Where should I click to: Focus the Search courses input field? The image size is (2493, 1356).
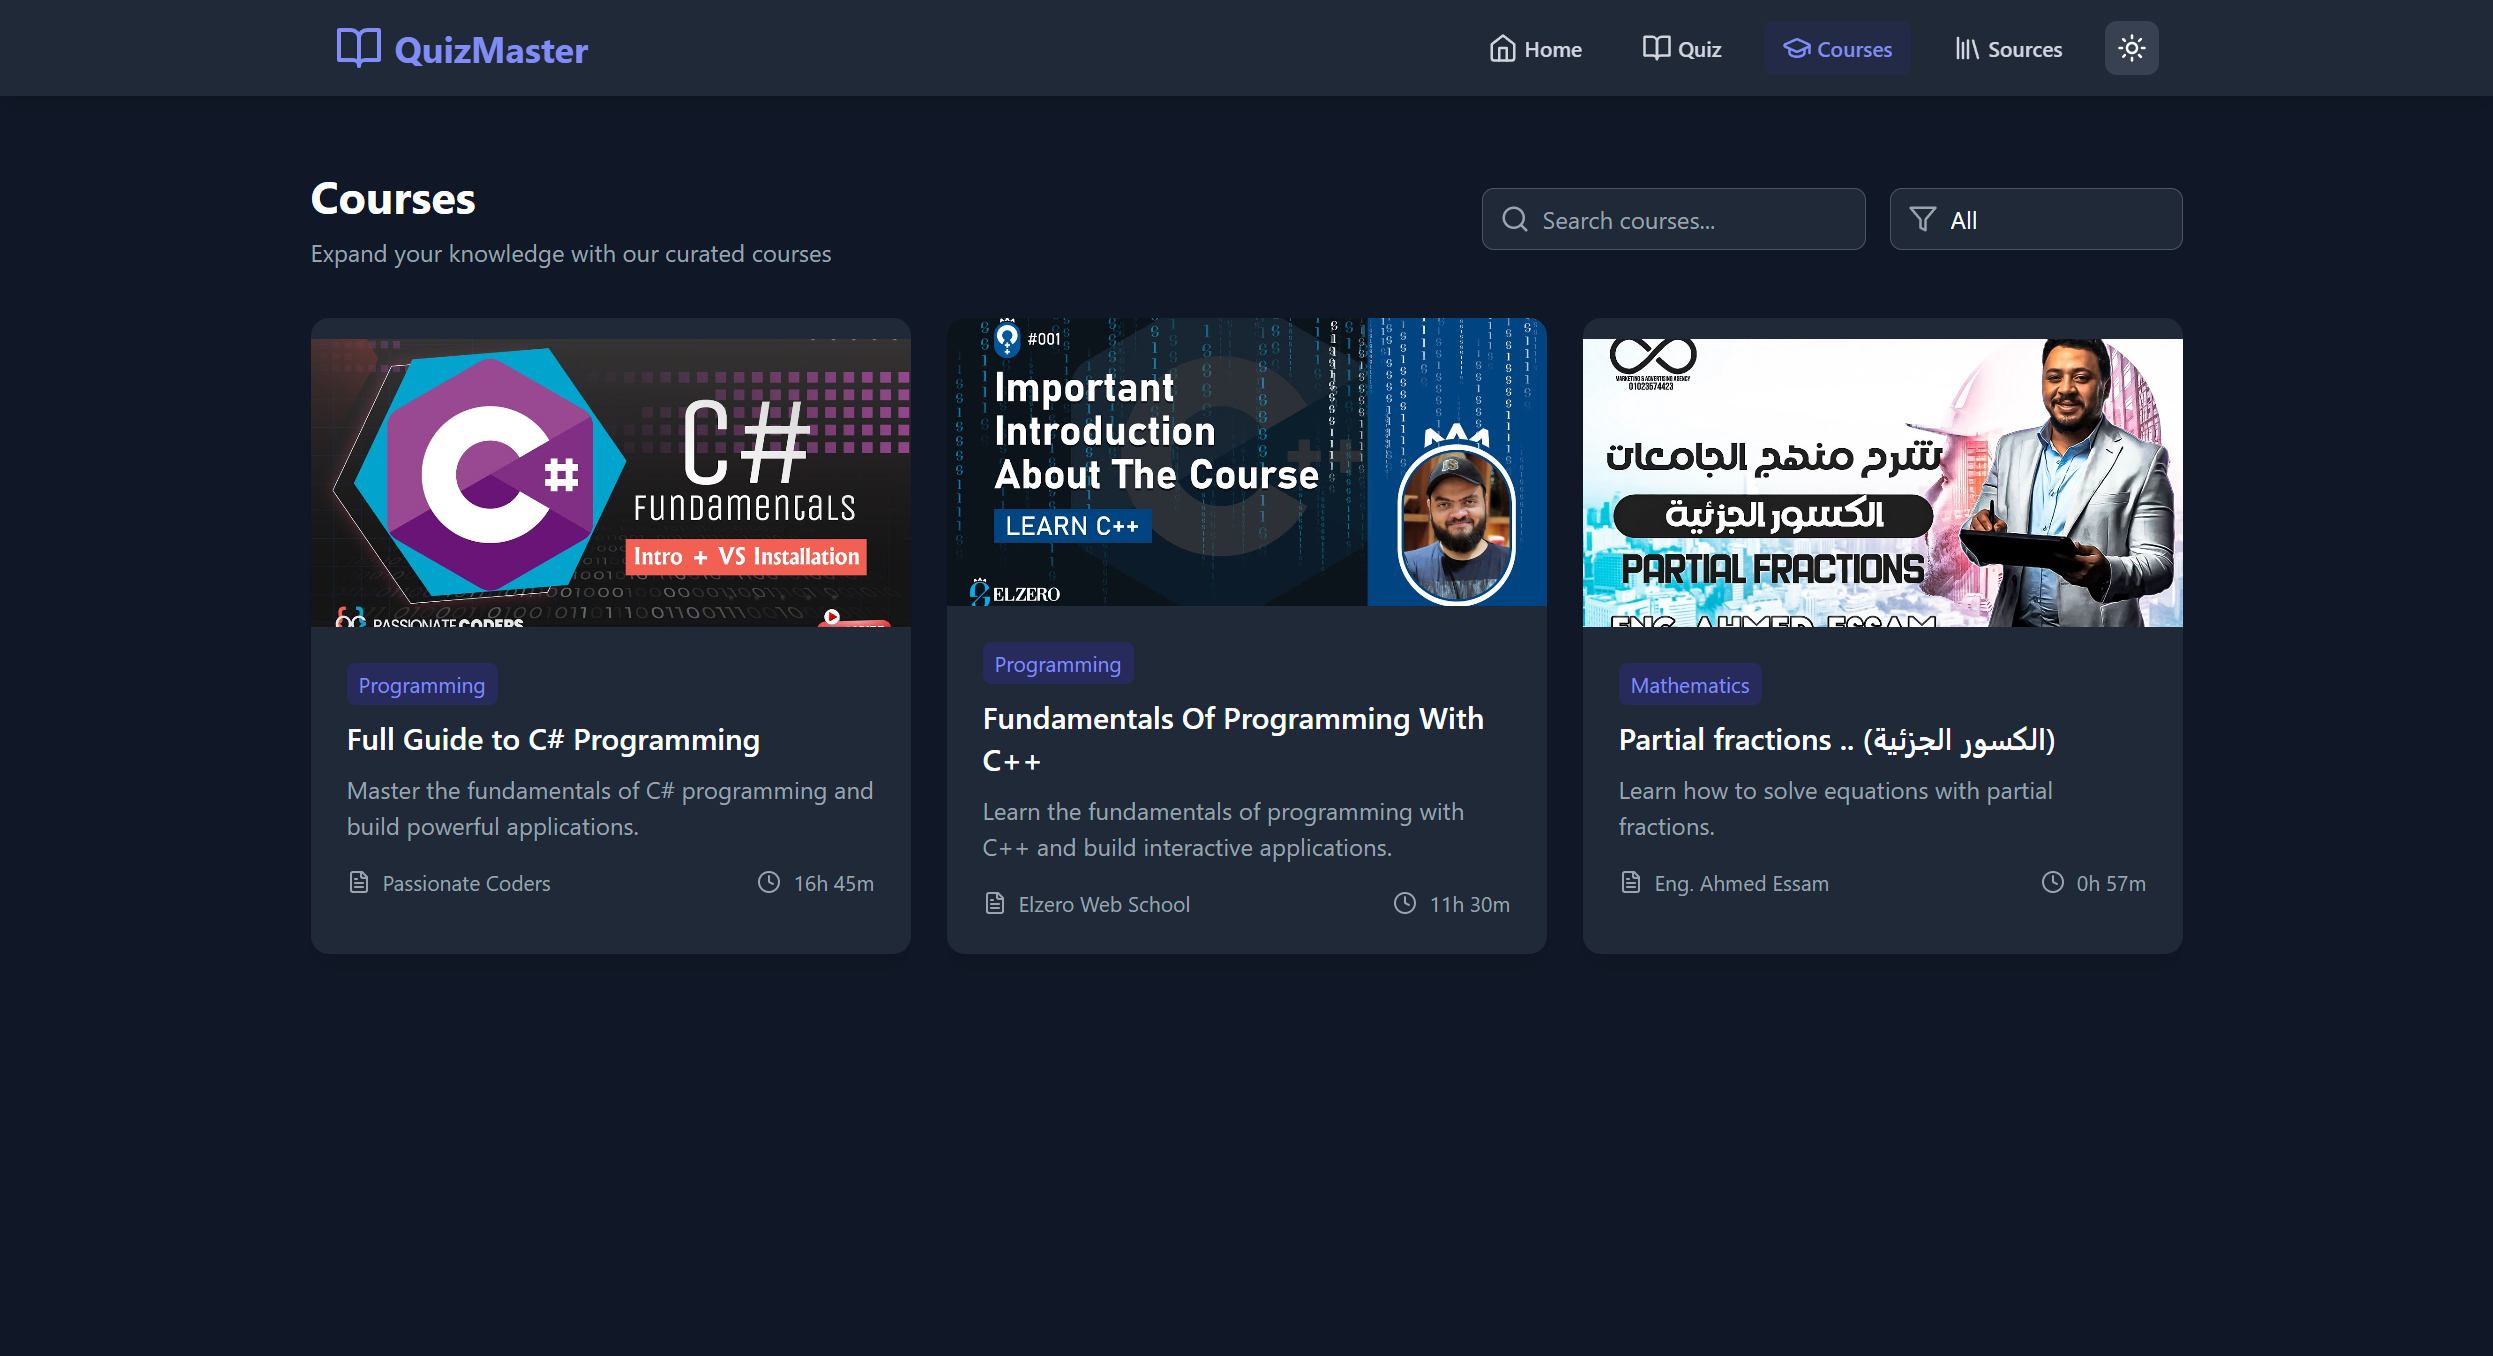pyautogui.click(x=1690, y=220)
